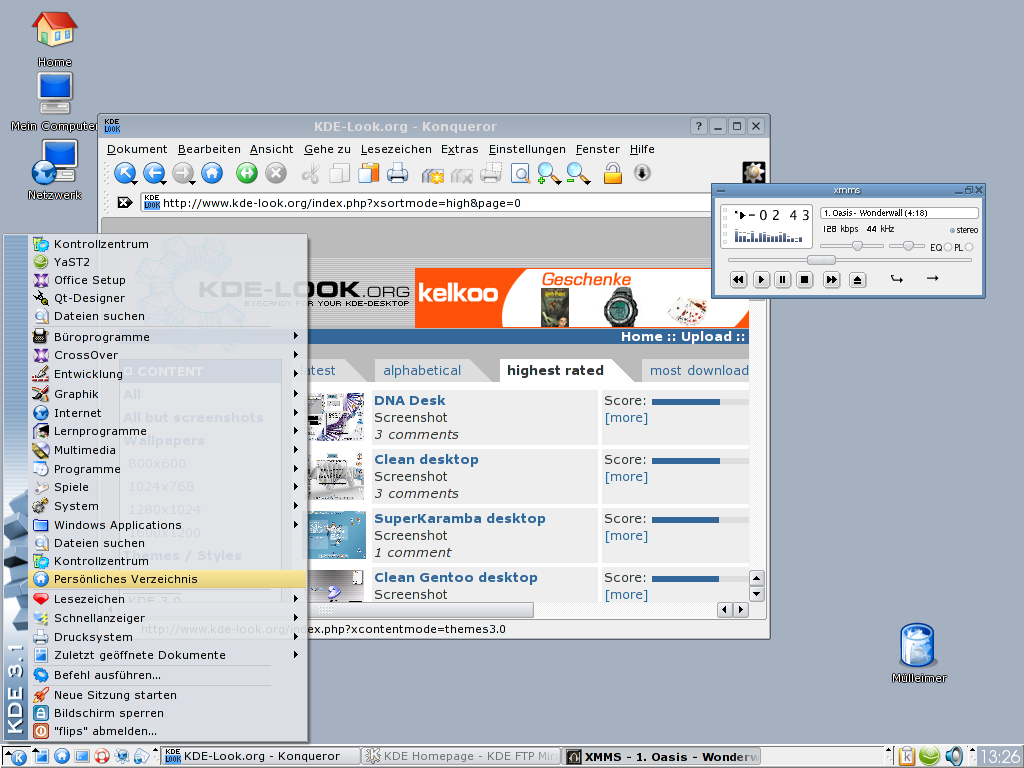Expand the Internet submenu
Viewport: 1024px width, 768px height.
[168, 413]
